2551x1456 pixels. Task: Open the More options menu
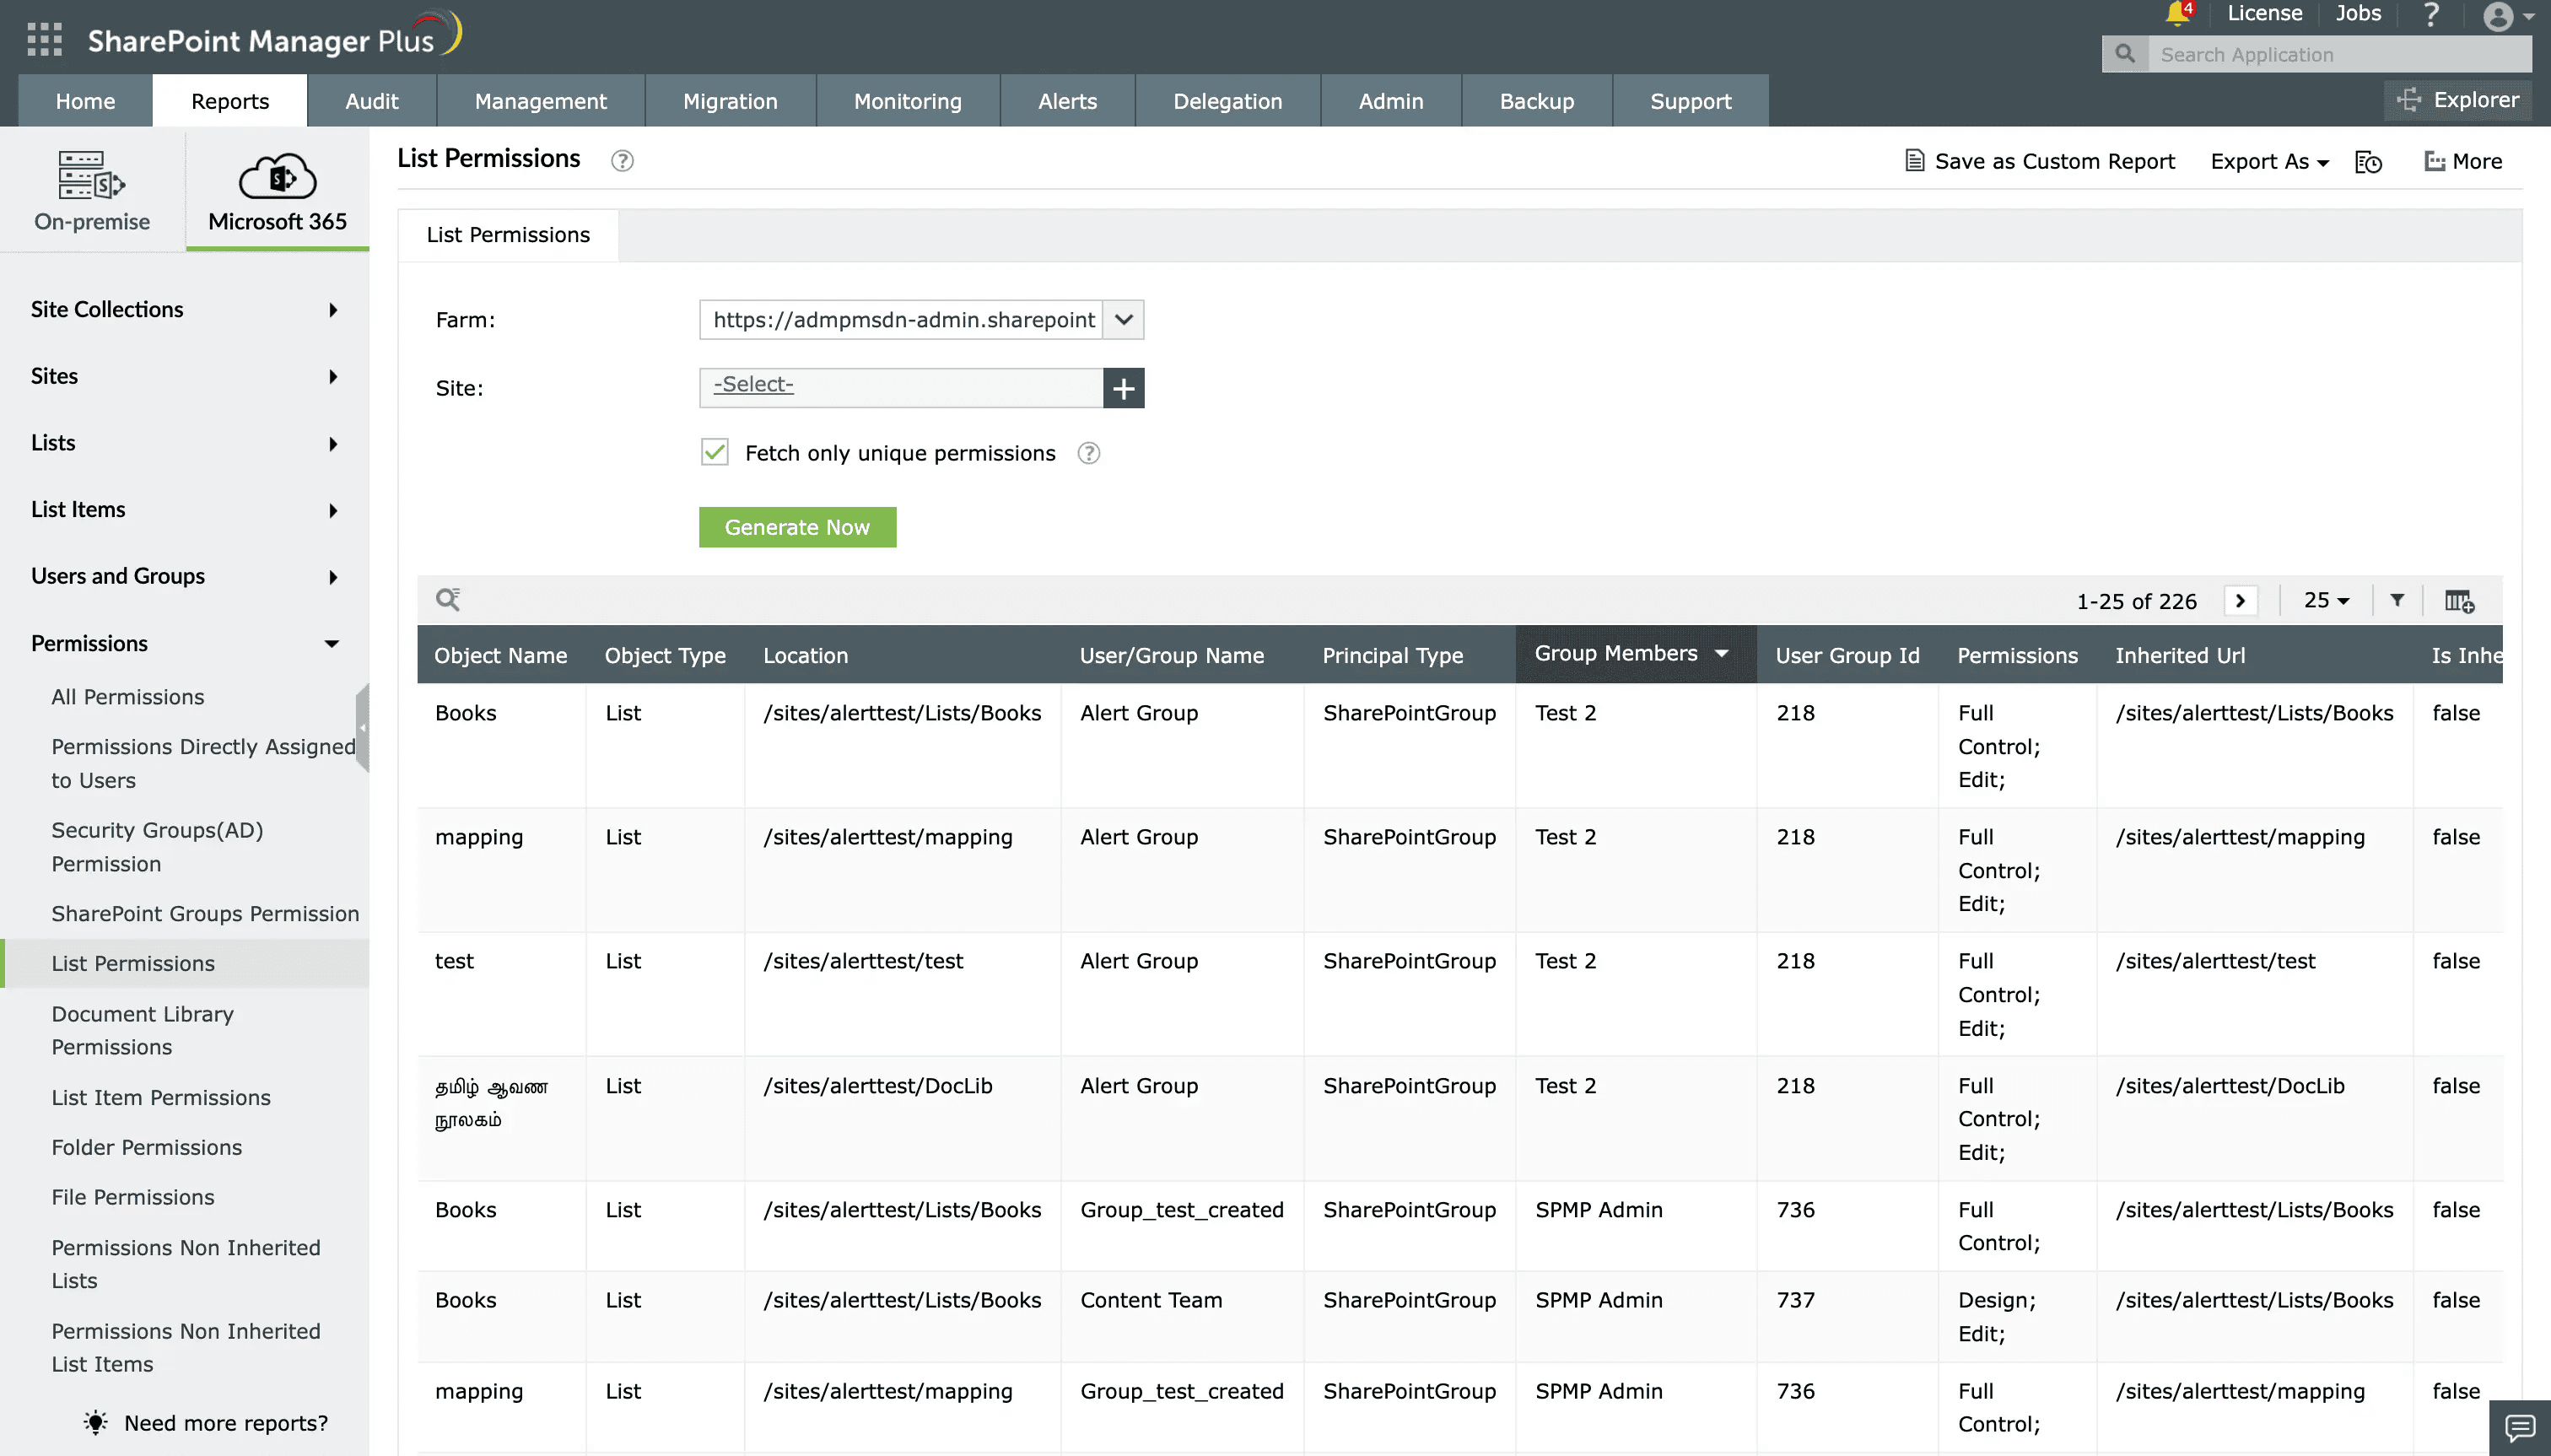[2463, 161]
